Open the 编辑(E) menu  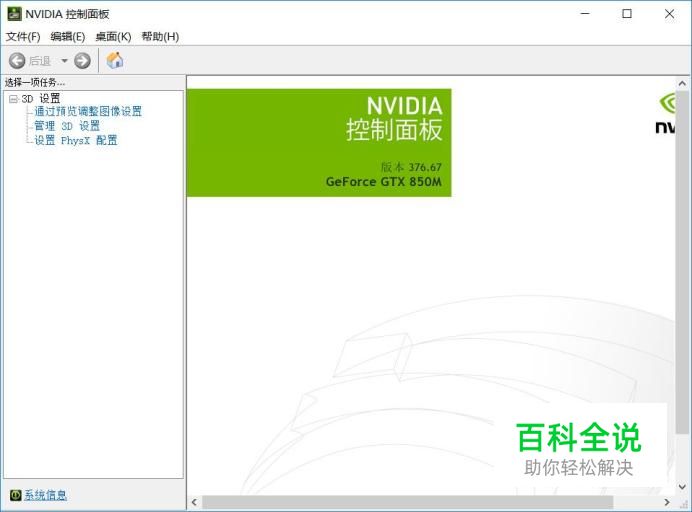coord(68,37)
